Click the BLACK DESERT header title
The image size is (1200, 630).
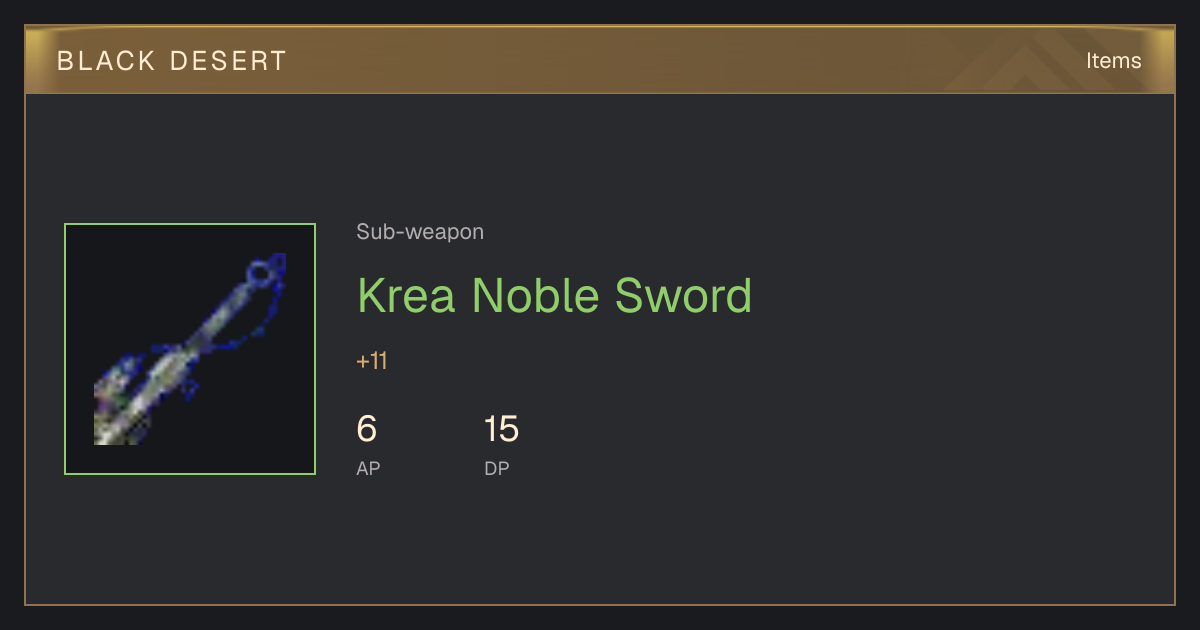[x=172, y=61]
